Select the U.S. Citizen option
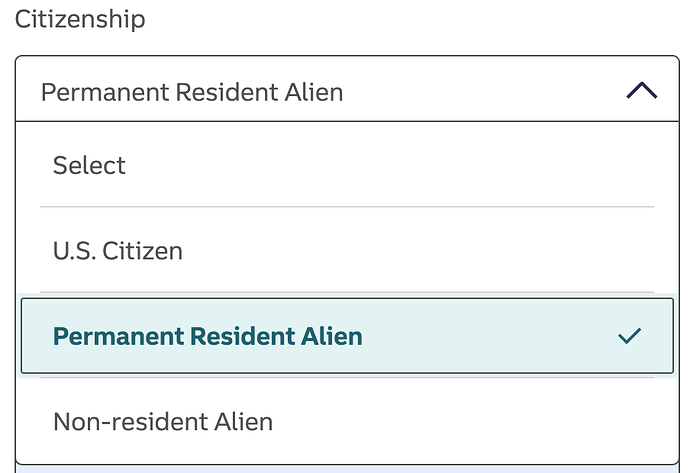The height and width of the screenshot is (473, 690). [x=118, y=250]
